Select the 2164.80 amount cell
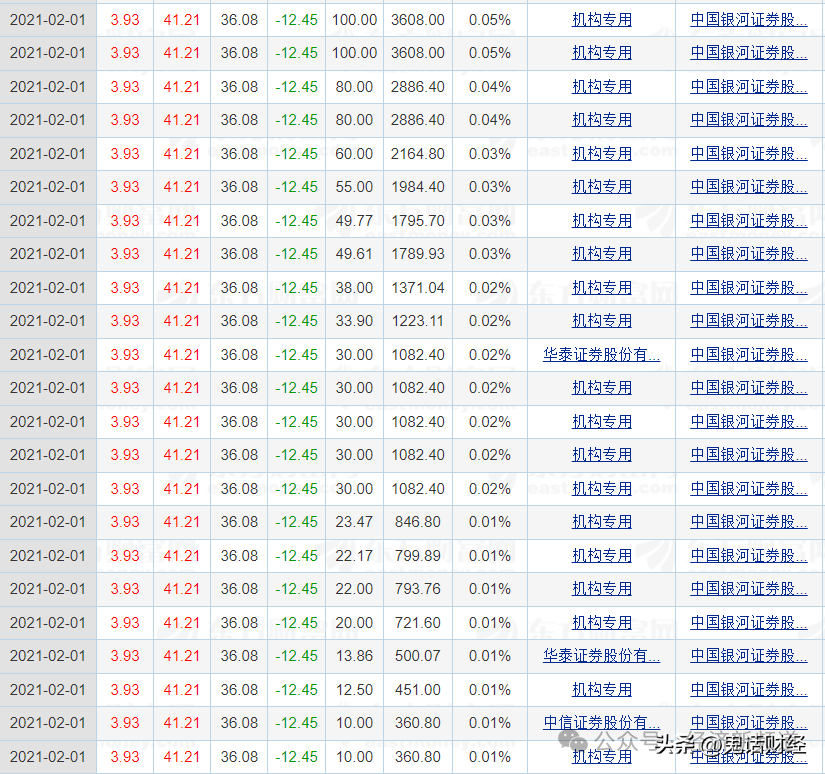Screen dimensions: 825x774 coord(418,154)
